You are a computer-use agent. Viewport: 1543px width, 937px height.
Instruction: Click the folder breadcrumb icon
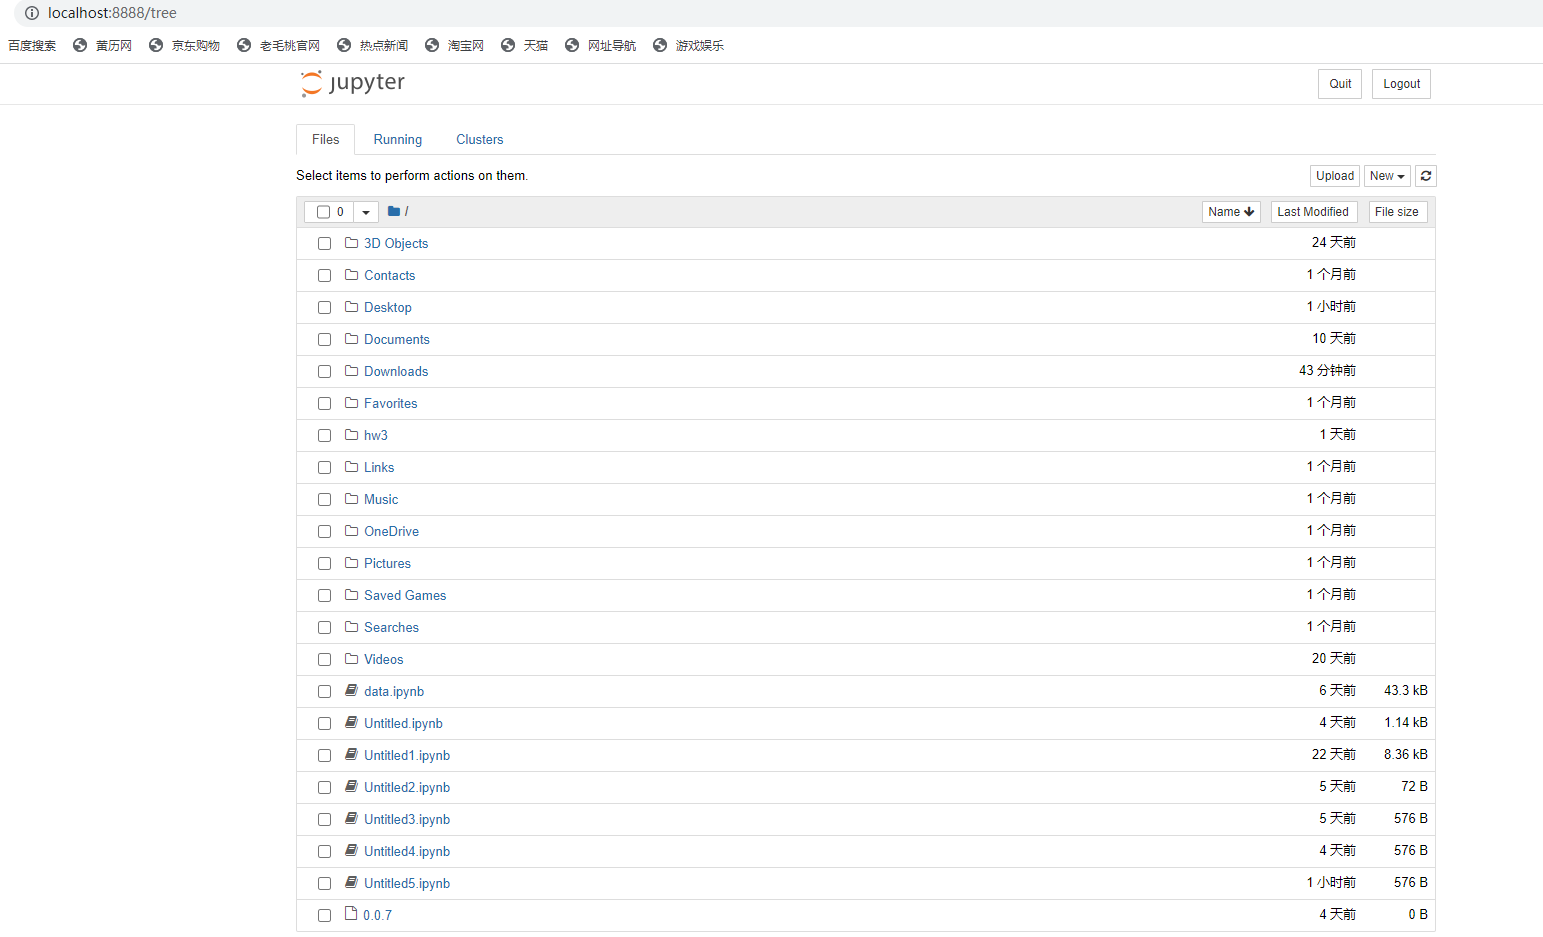tap(394, 211)
